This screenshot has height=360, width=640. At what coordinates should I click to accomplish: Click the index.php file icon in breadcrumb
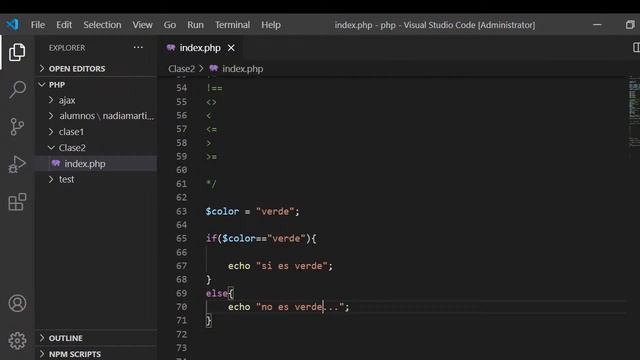coord(213,68)
